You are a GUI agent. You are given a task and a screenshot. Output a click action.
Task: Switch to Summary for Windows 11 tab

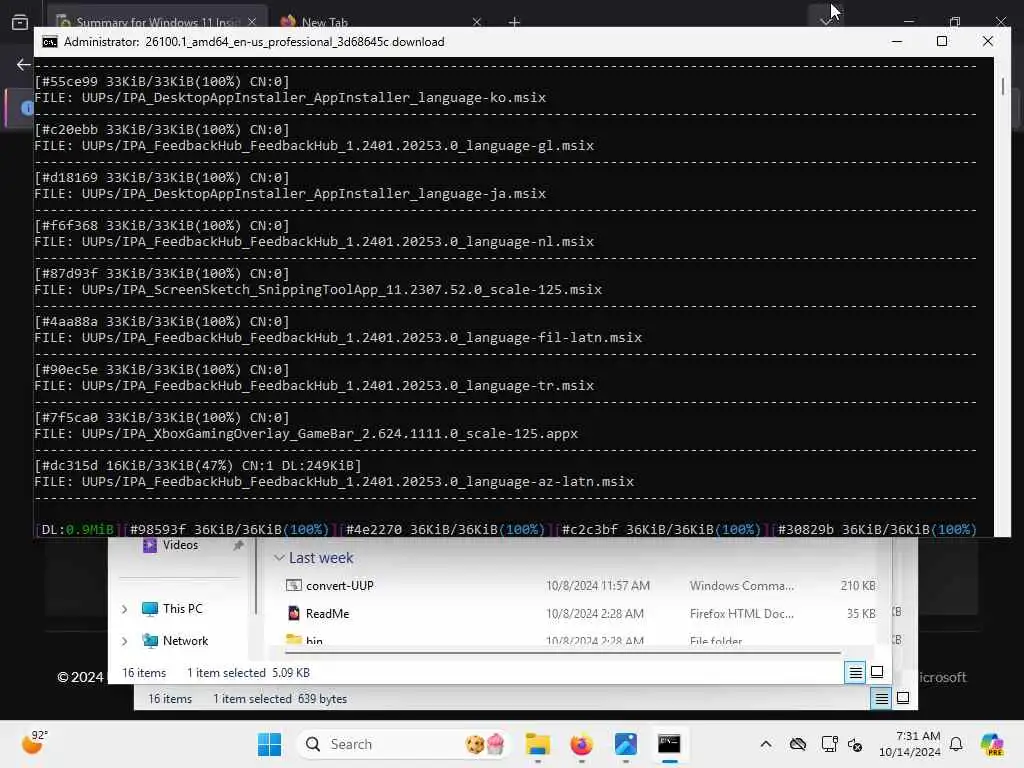pos(157,22)
